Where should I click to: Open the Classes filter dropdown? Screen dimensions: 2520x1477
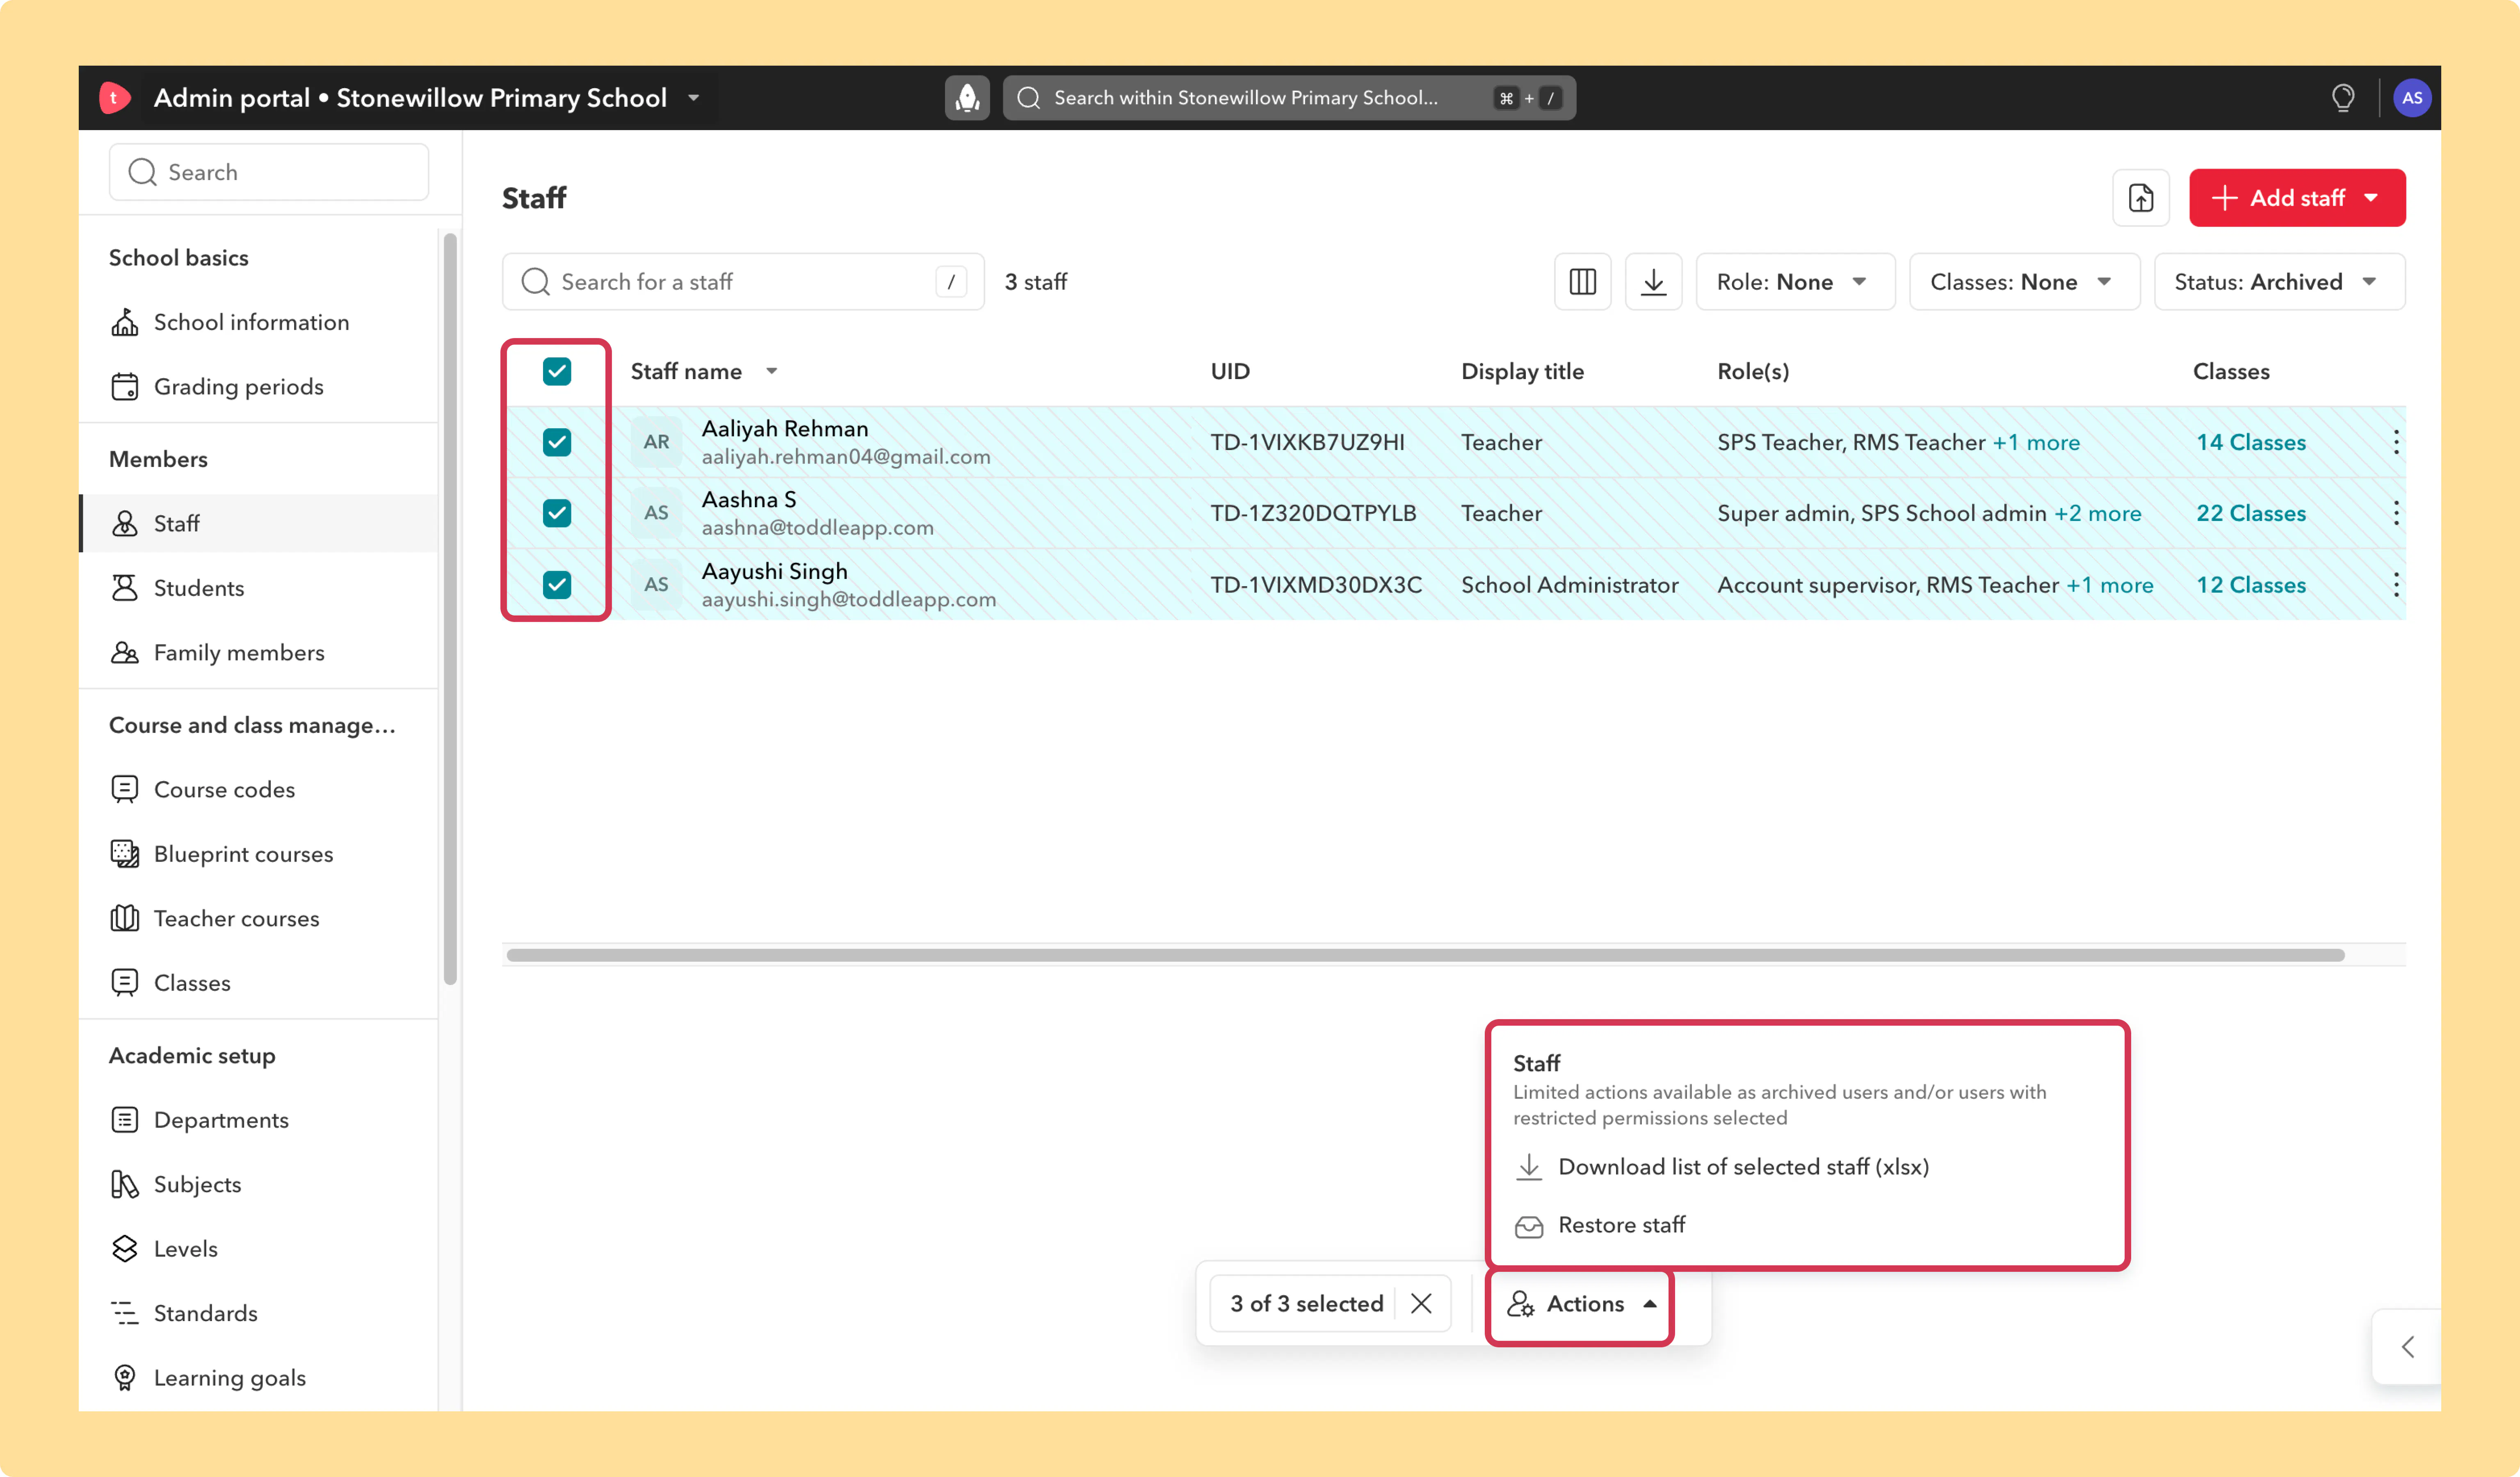tap(2024, 282)
